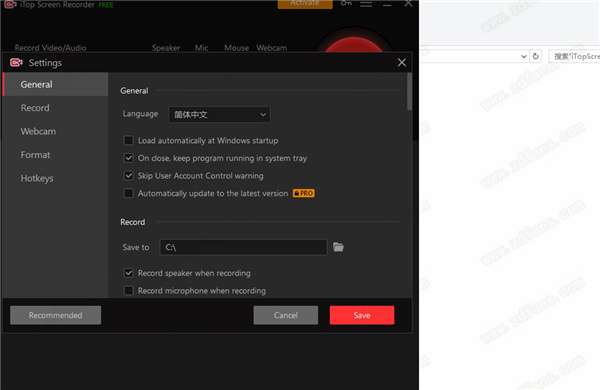
Task: Enable Automatically update to the latest version
Action: pyautogui.click(x=129, y=193)
